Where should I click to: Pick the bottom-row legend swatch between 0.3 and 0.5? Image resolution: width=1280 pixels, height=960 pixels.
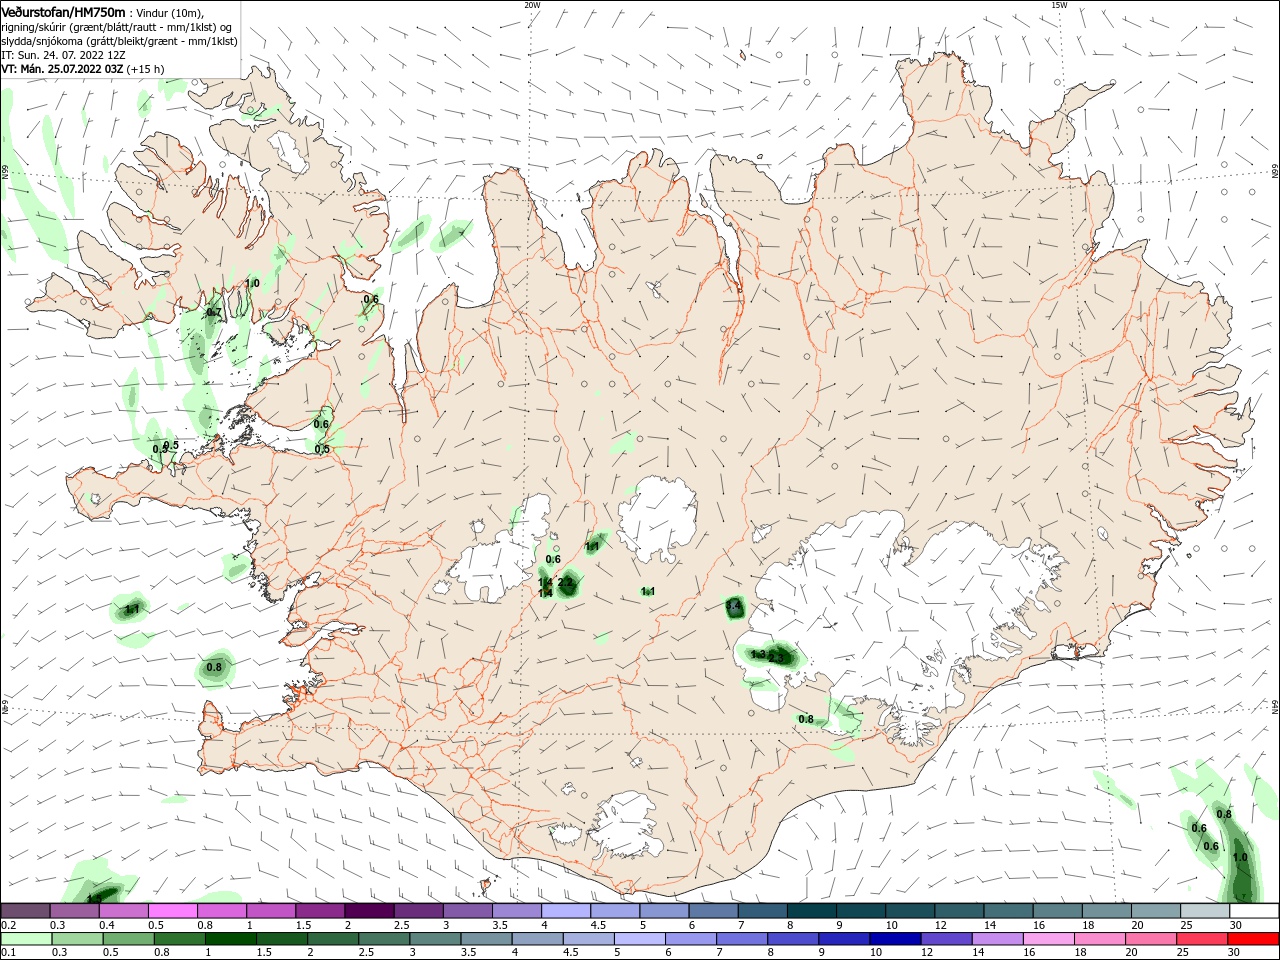pos(77,939)
